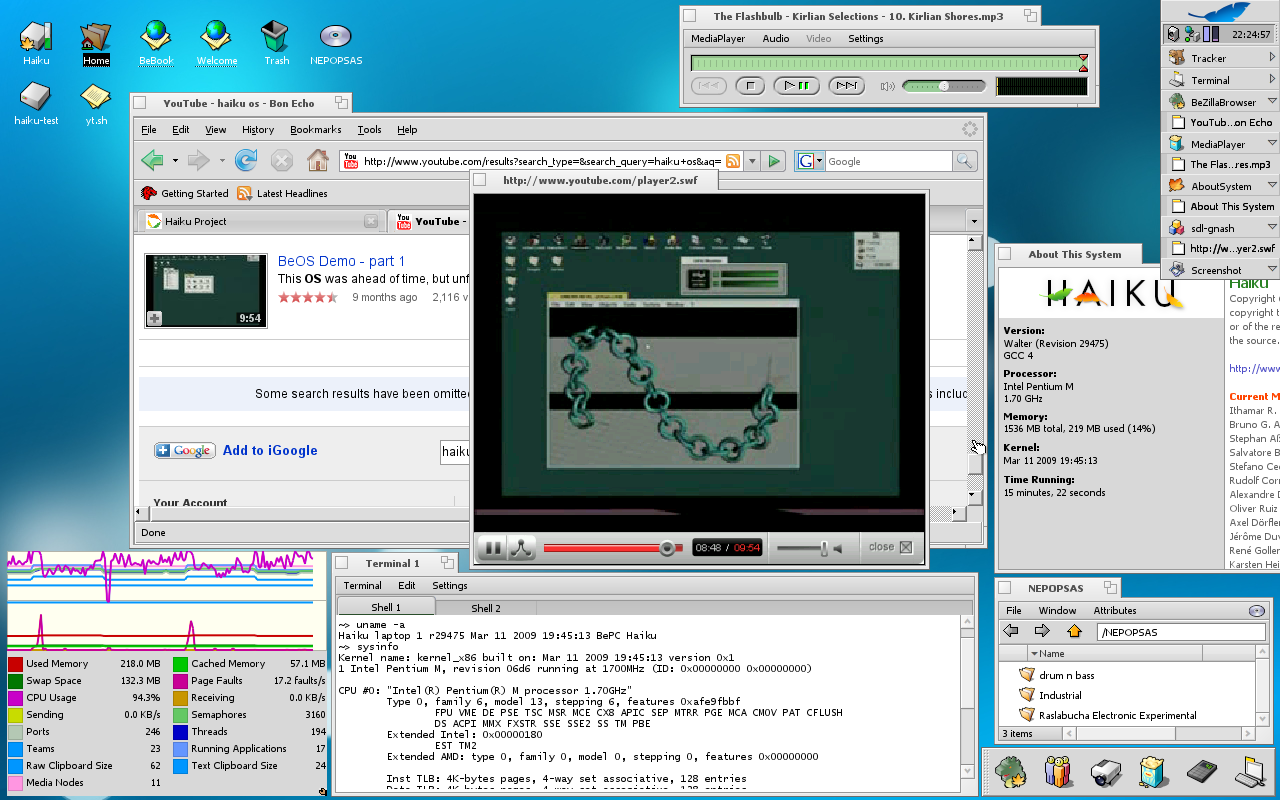Click the CPU Usage color swatch
This screenshot has height=800, width=1280.
pyautogui.click(x=15, y=698)
